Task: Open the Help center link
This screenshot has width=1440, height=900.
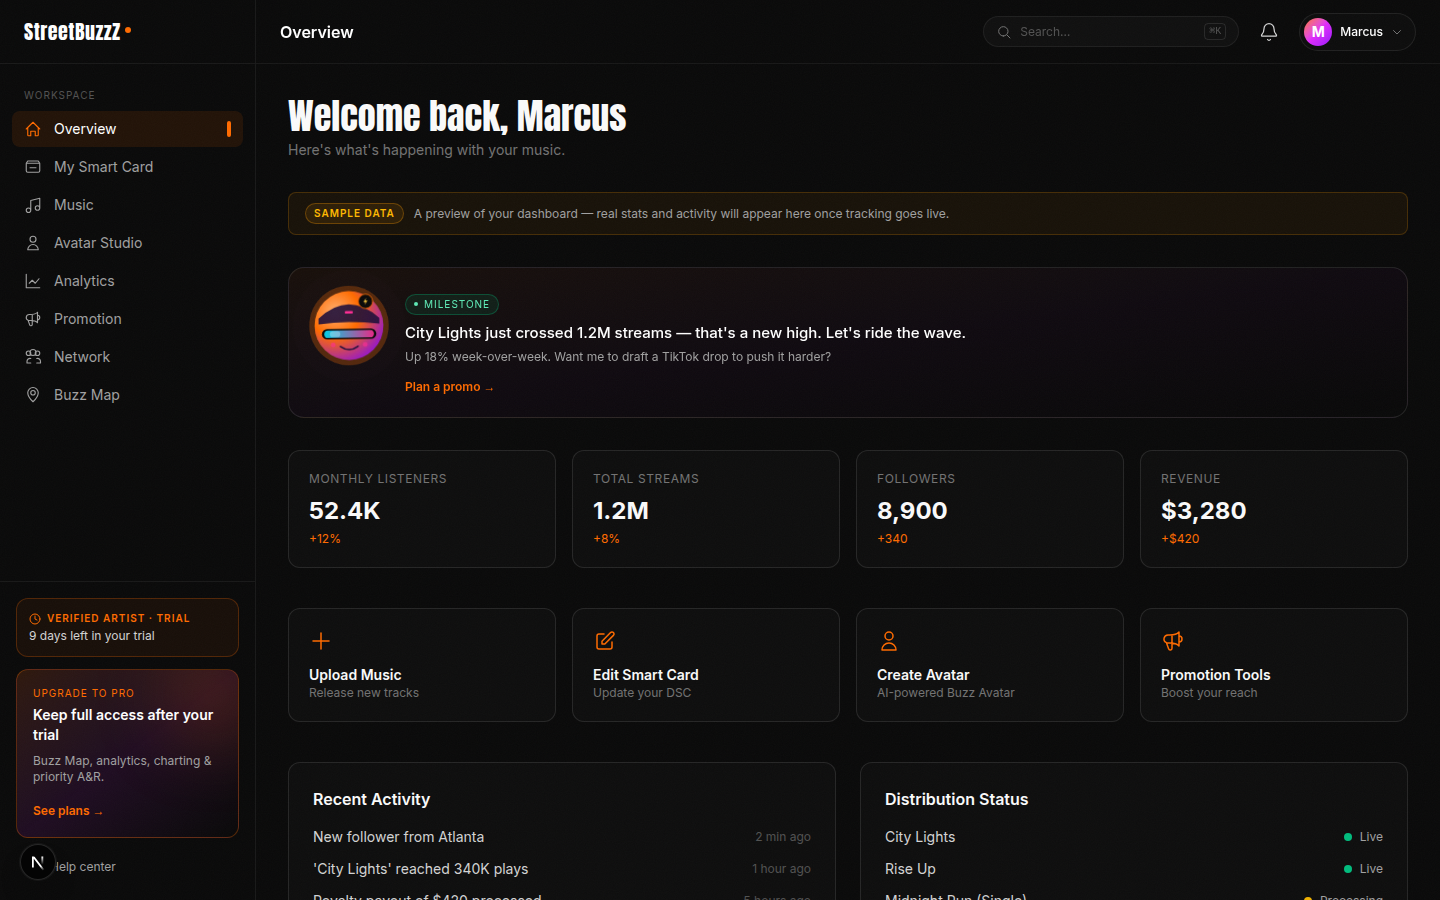Action: pos(84,867)
